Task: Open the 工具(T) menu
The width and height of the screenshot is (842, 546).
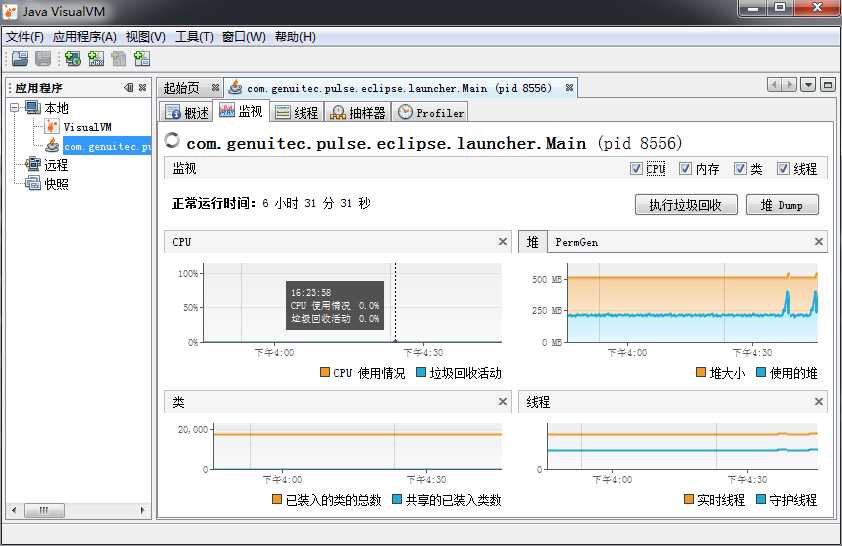Action: 194,37
